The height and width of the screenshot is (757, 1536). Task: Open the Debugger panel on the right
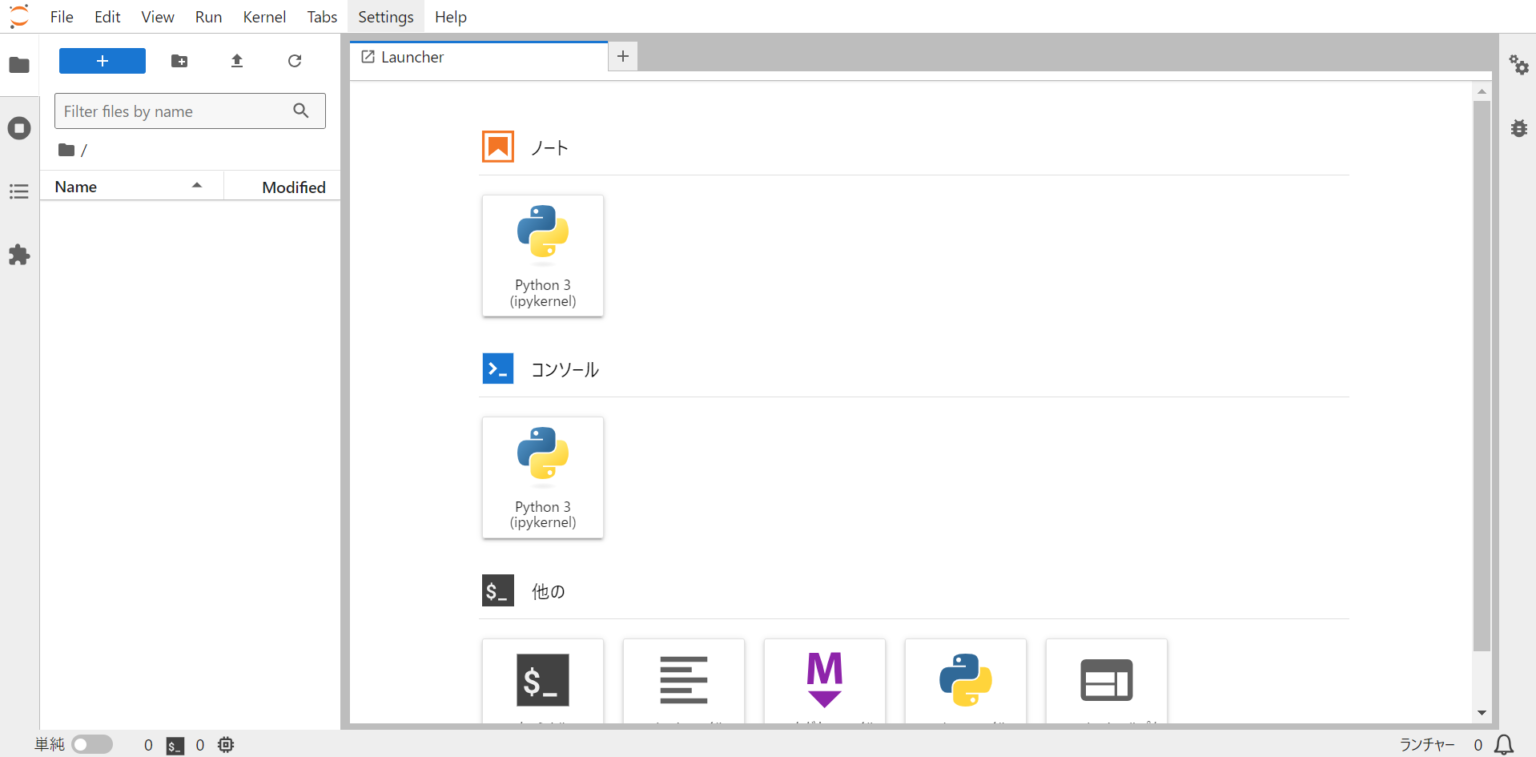point(1519,128)
